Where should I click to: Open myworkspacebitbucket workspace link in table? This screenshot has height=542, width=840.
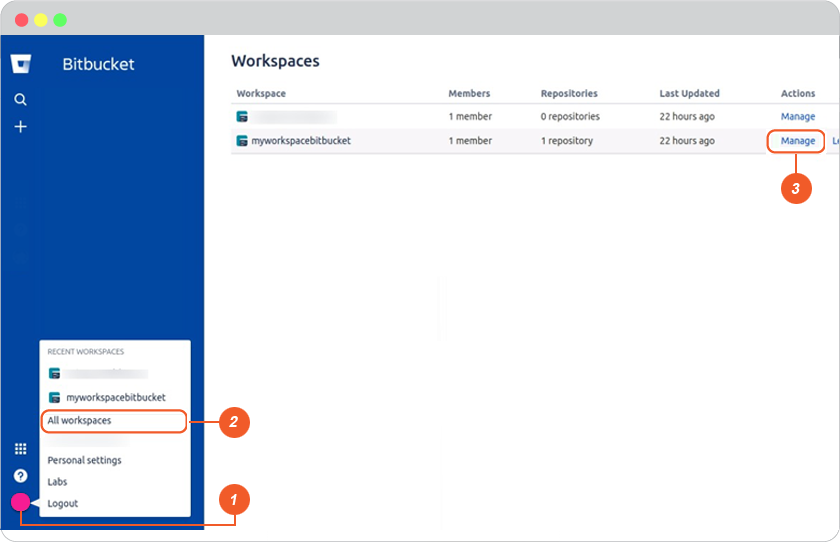click(301, 141)
